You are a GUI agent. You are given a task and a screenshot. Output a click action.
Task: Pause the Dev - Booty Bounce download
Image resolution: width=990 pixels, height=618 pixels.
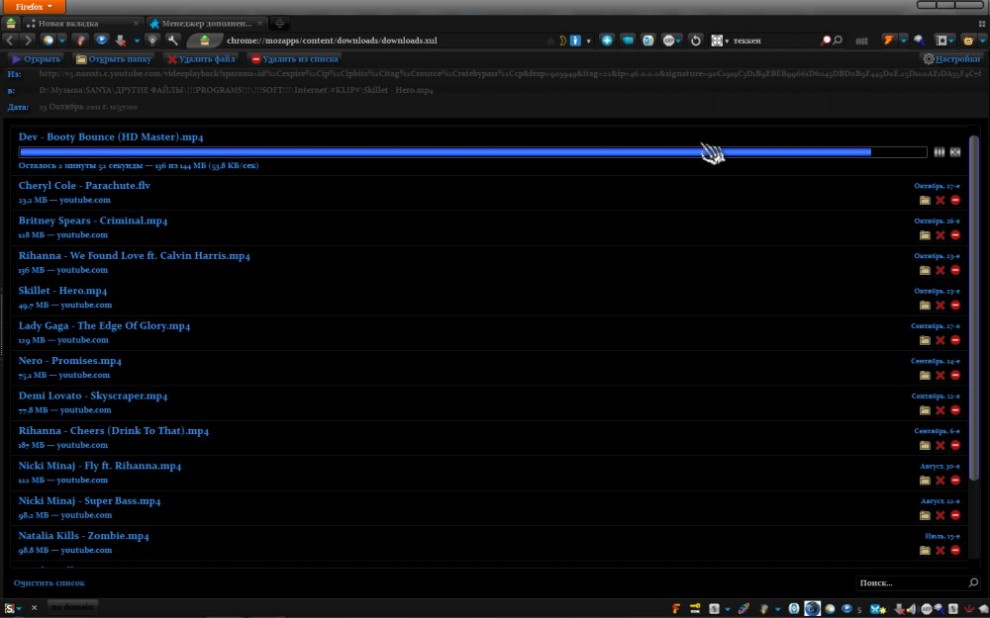point(939,152)
